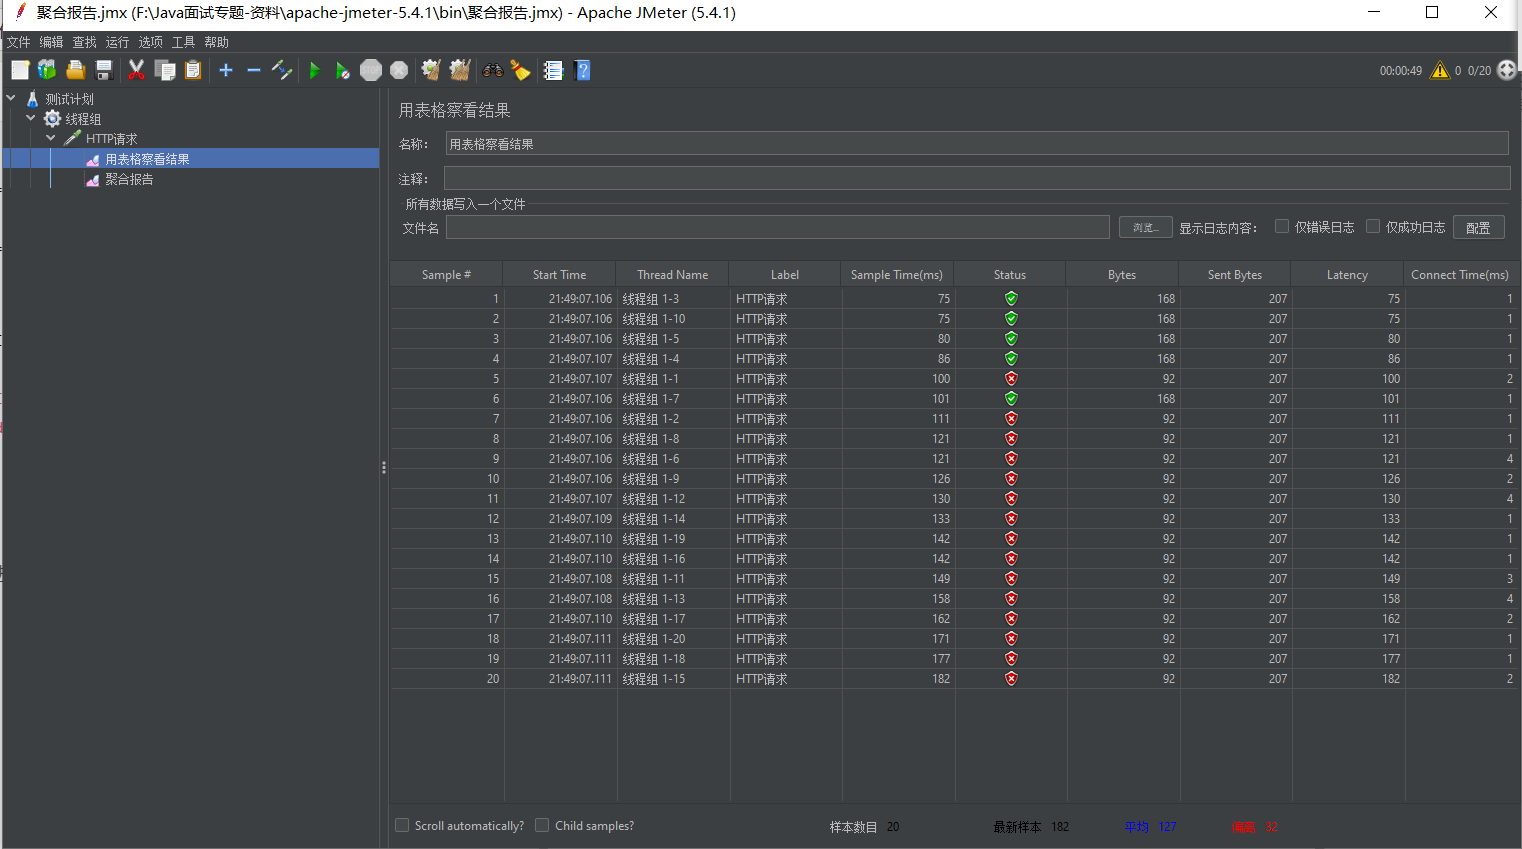Click the 配置 configure button
Screen dimensions: 1522x849
click(x=1478, y=227)
